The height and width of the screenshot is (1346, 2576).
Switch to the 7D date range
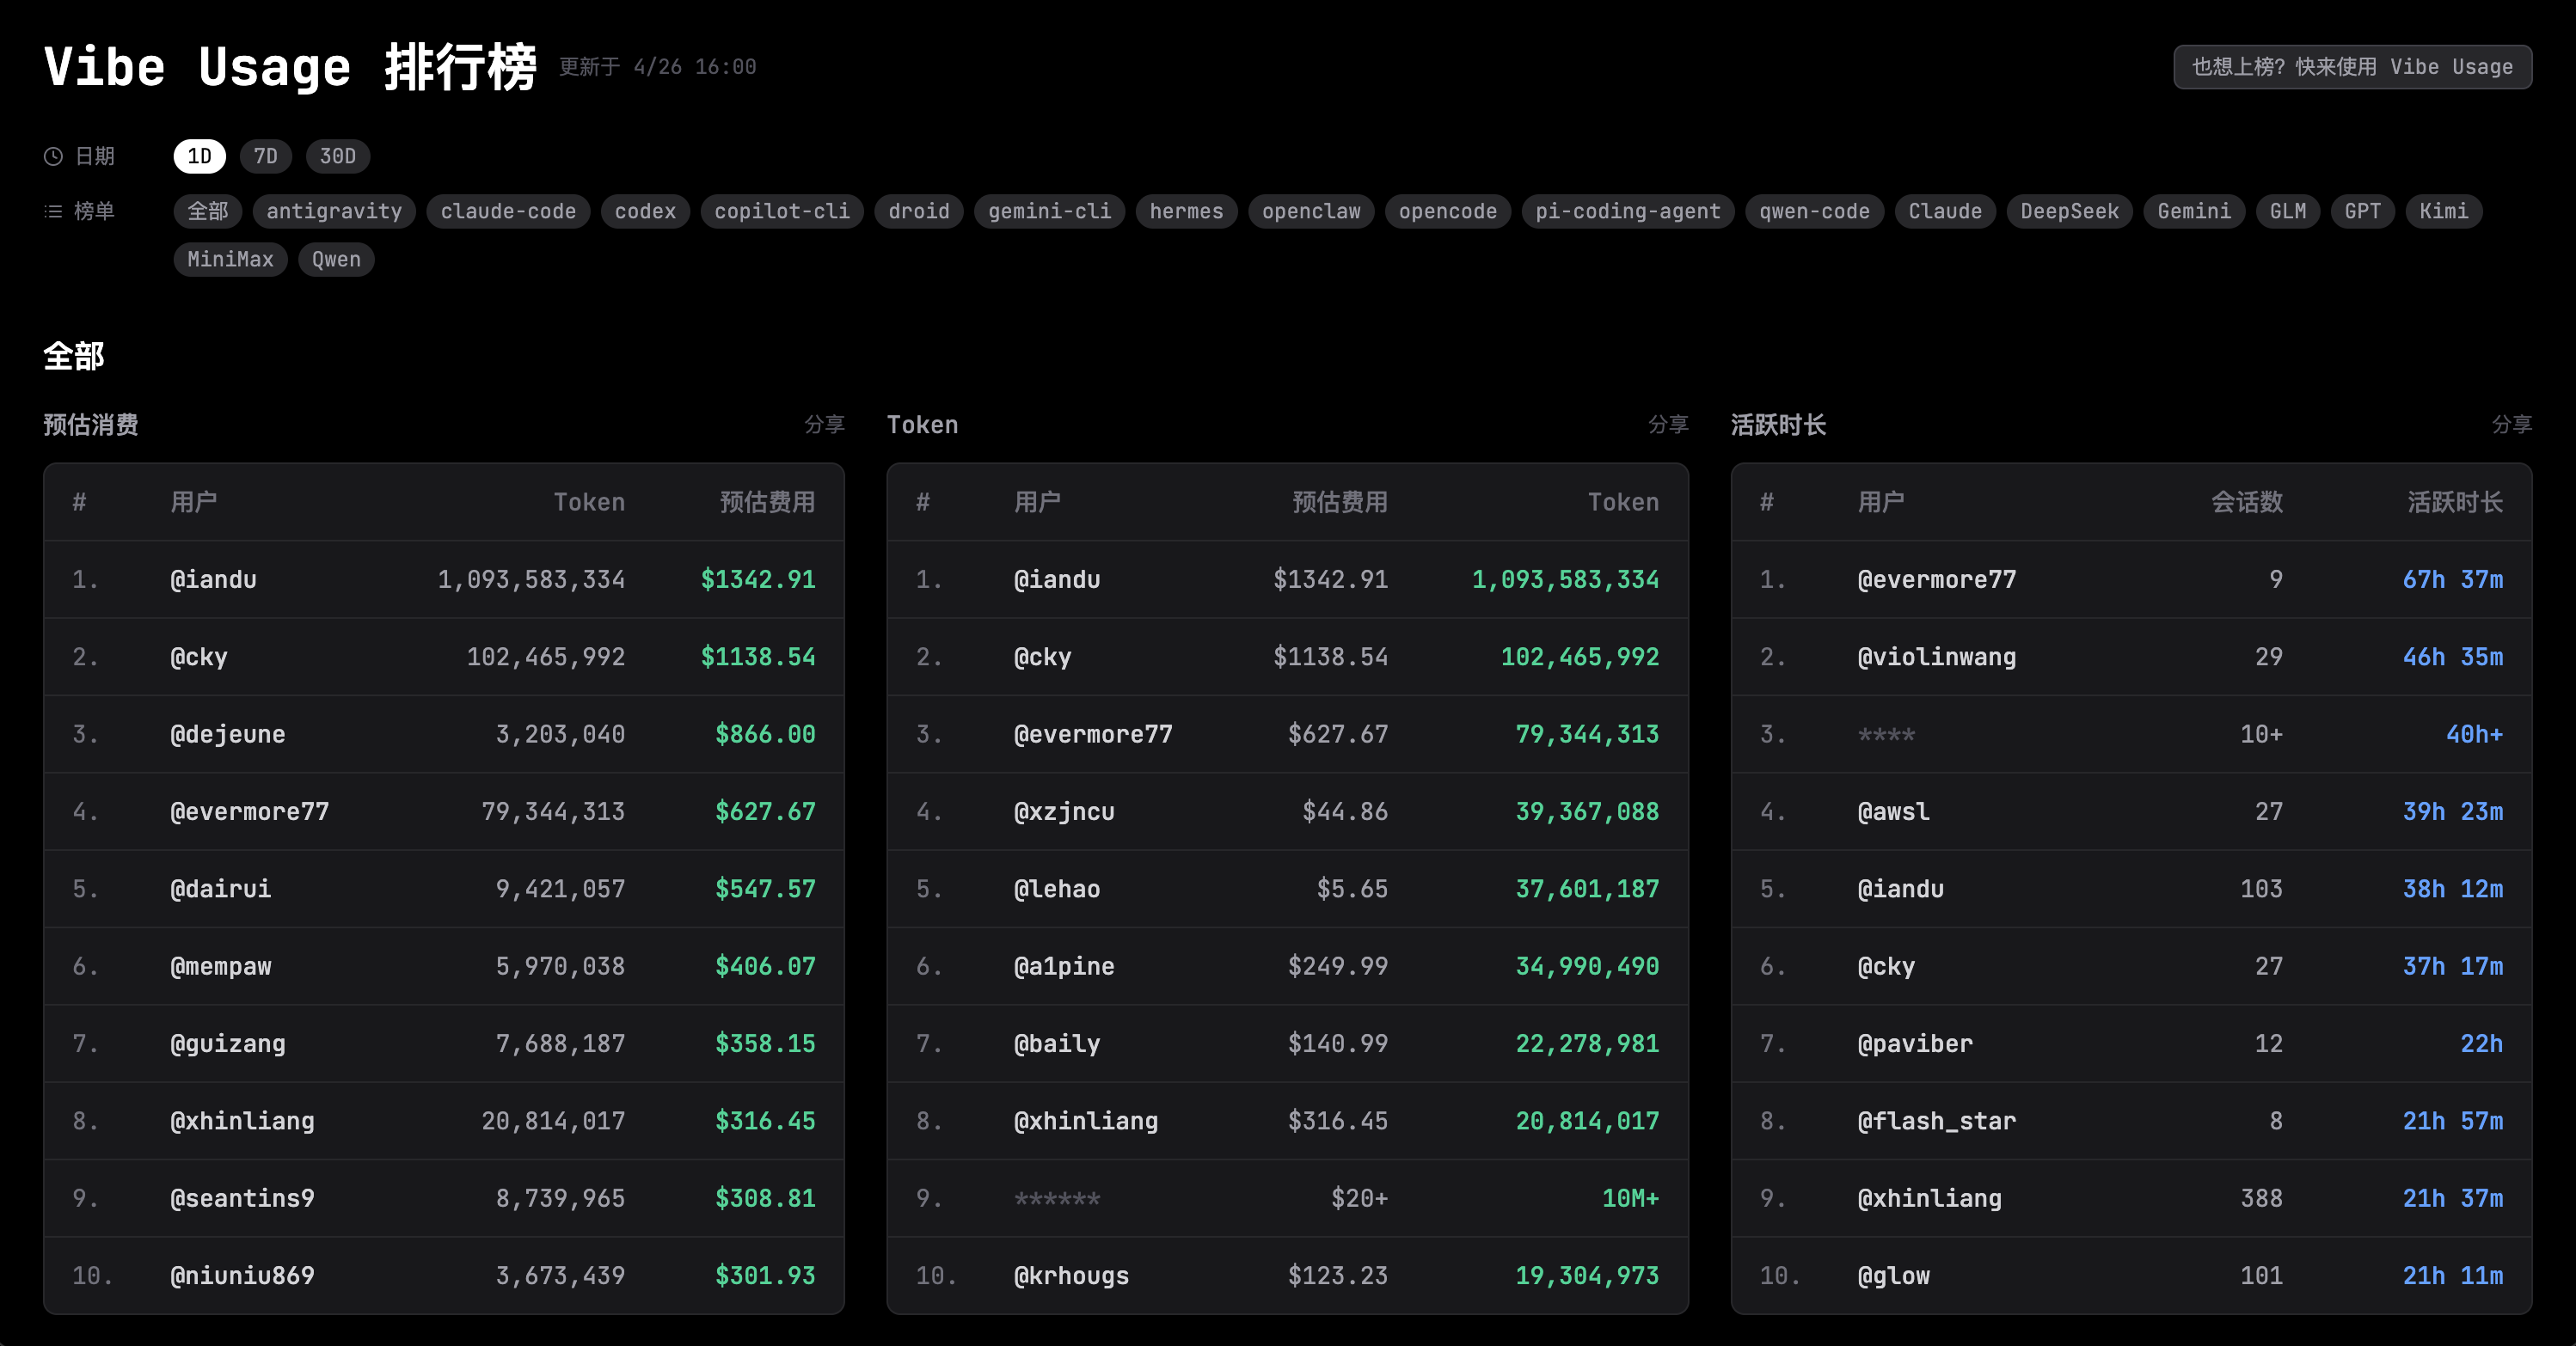pos(265,156)
